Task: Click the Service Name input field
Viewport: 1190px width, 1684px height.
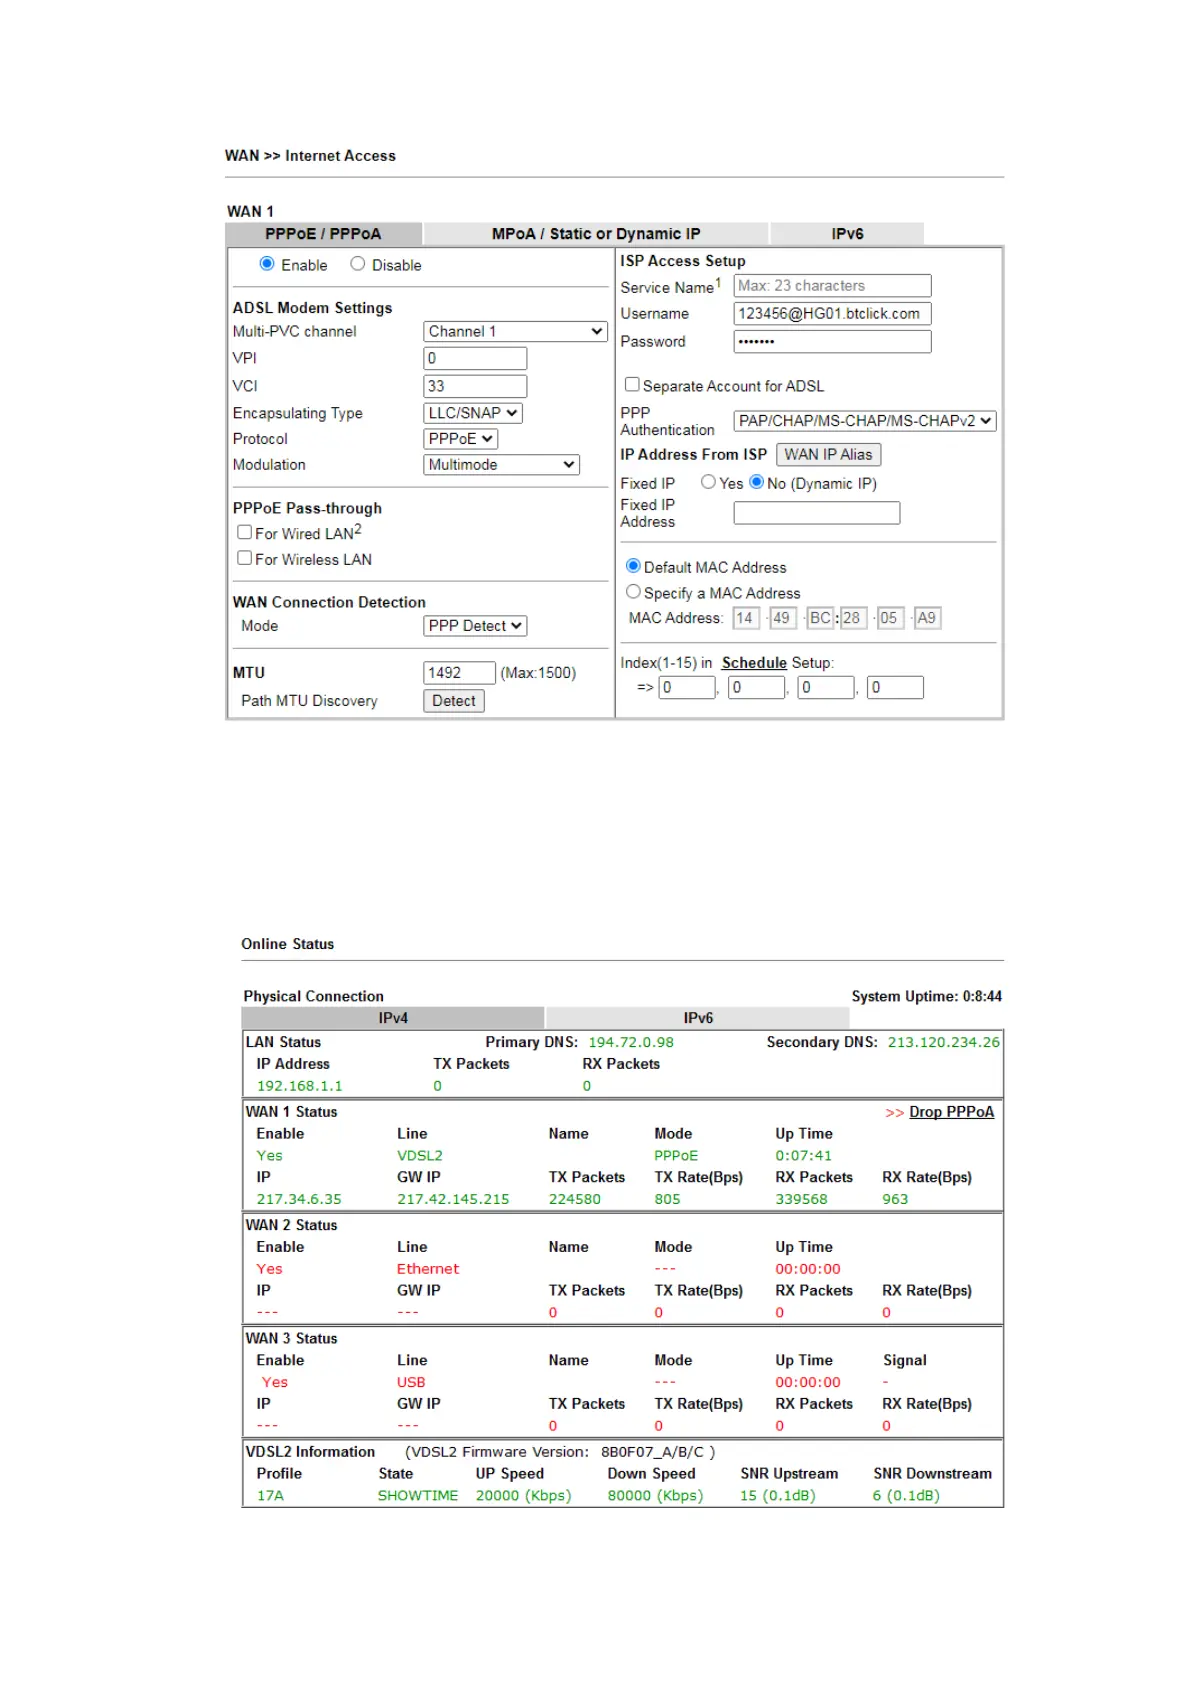Action: pos(832,286)
